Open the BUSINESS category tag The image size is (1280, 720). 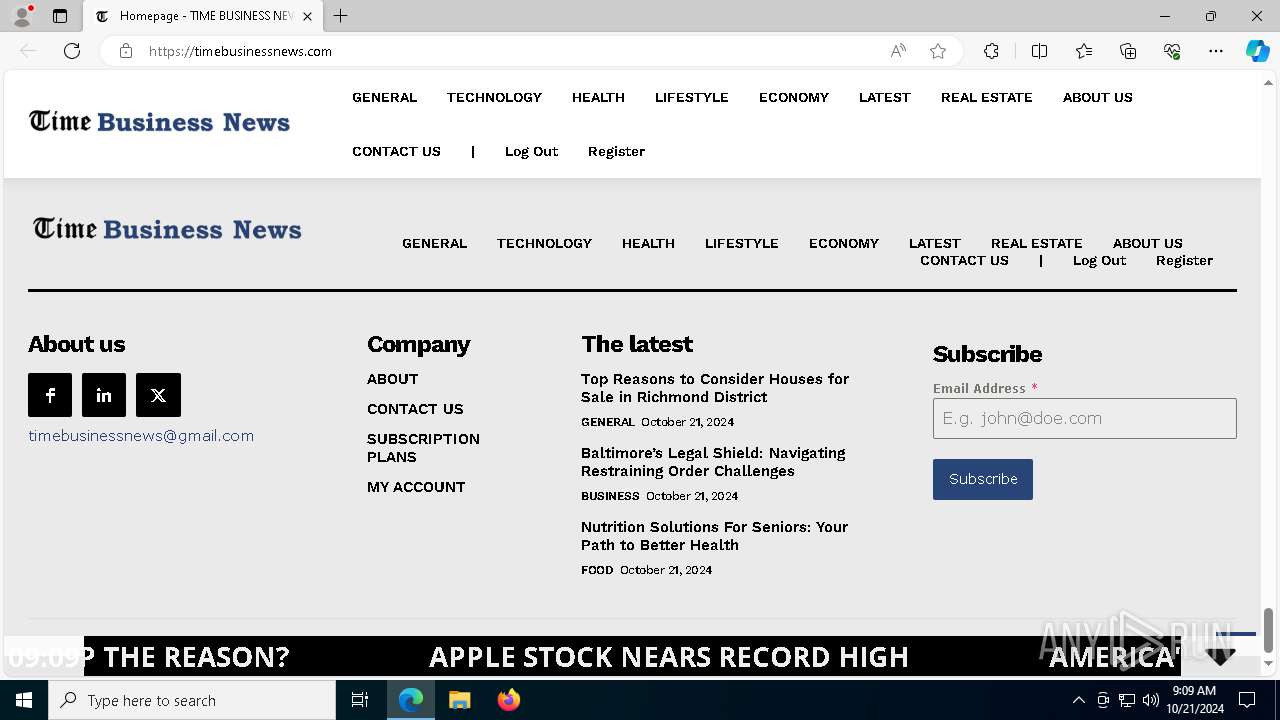pos(610,496)
